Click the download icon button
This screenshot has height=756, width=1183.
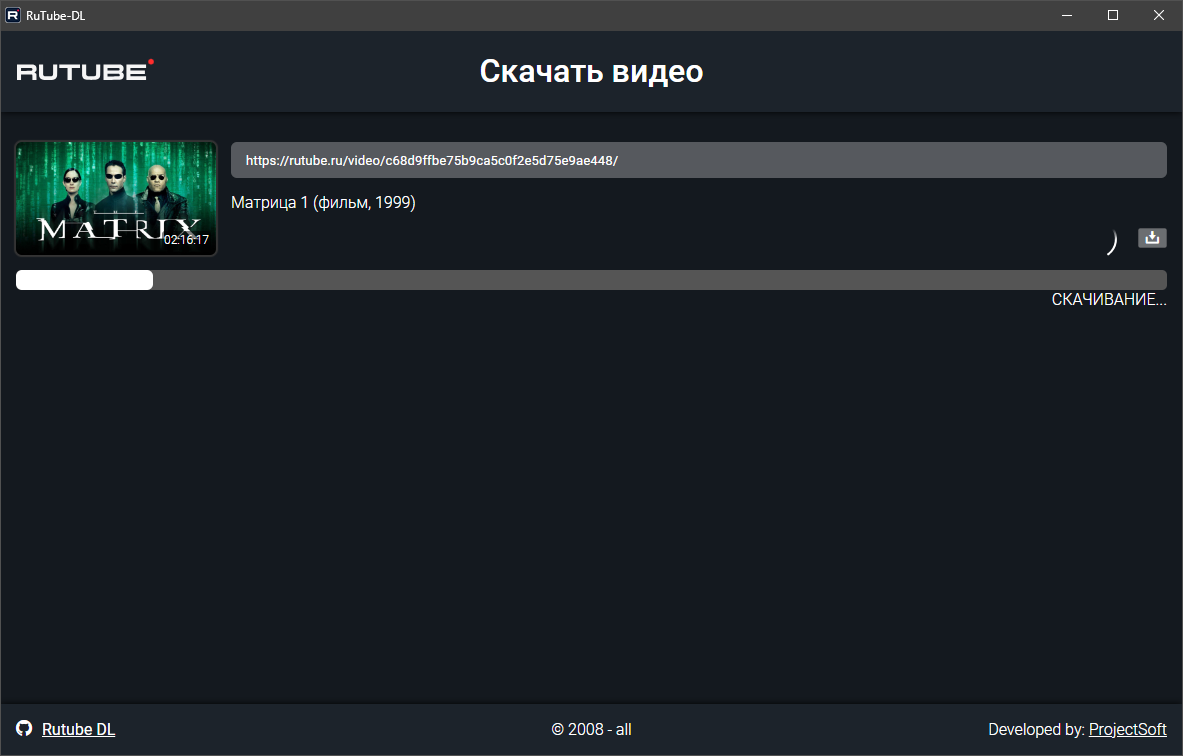tap(1151, 238)
